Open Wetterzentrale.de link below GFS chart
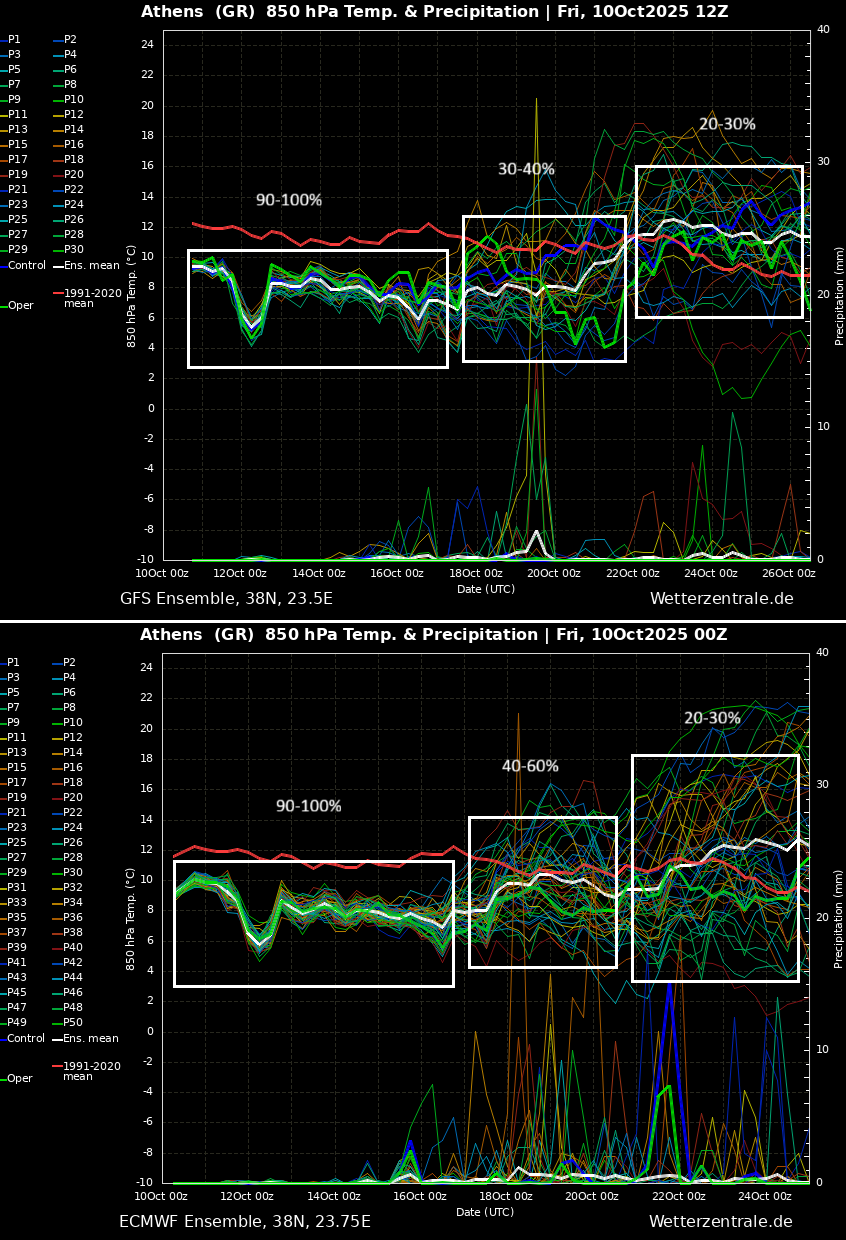Image resolution: width=846 pixels, height=1240 pixels. click(x=721, y=599)
